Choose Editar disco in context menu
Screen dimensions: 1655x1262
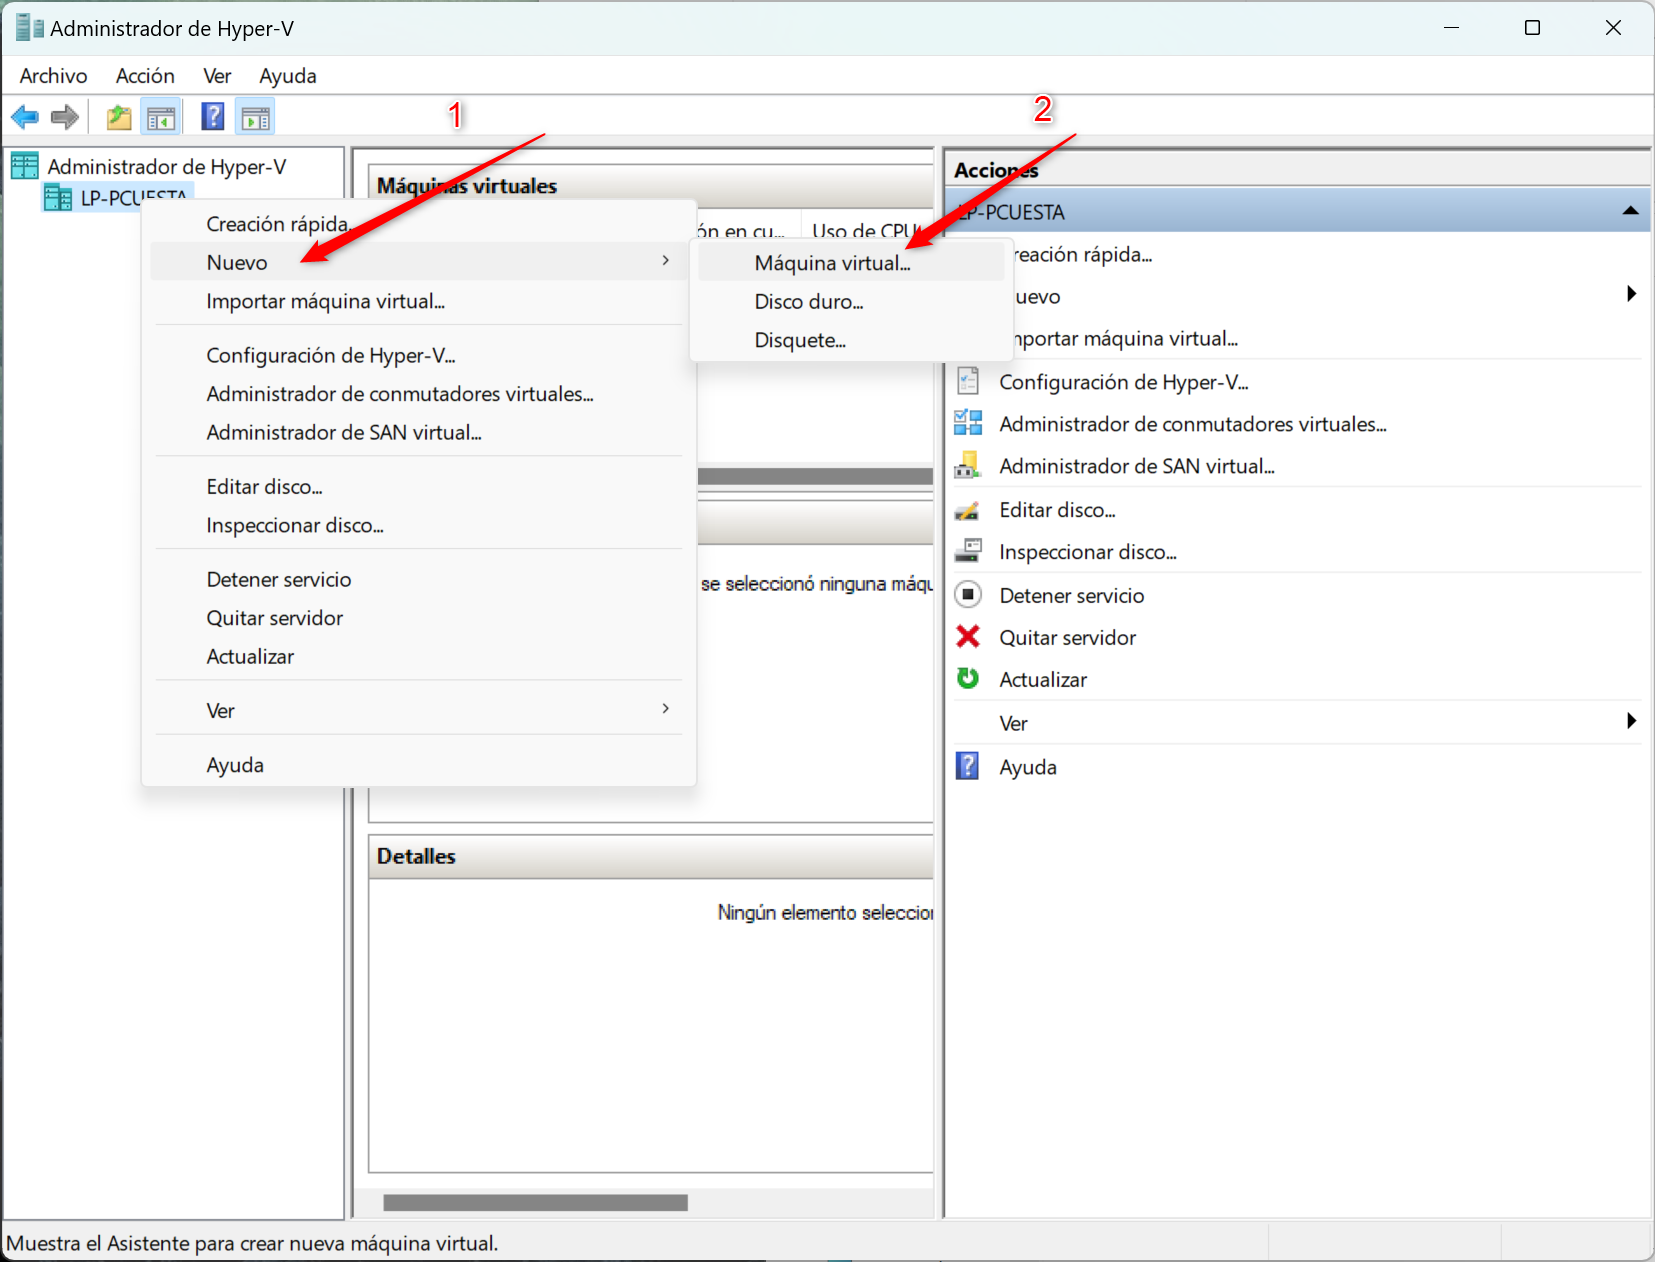420,487
